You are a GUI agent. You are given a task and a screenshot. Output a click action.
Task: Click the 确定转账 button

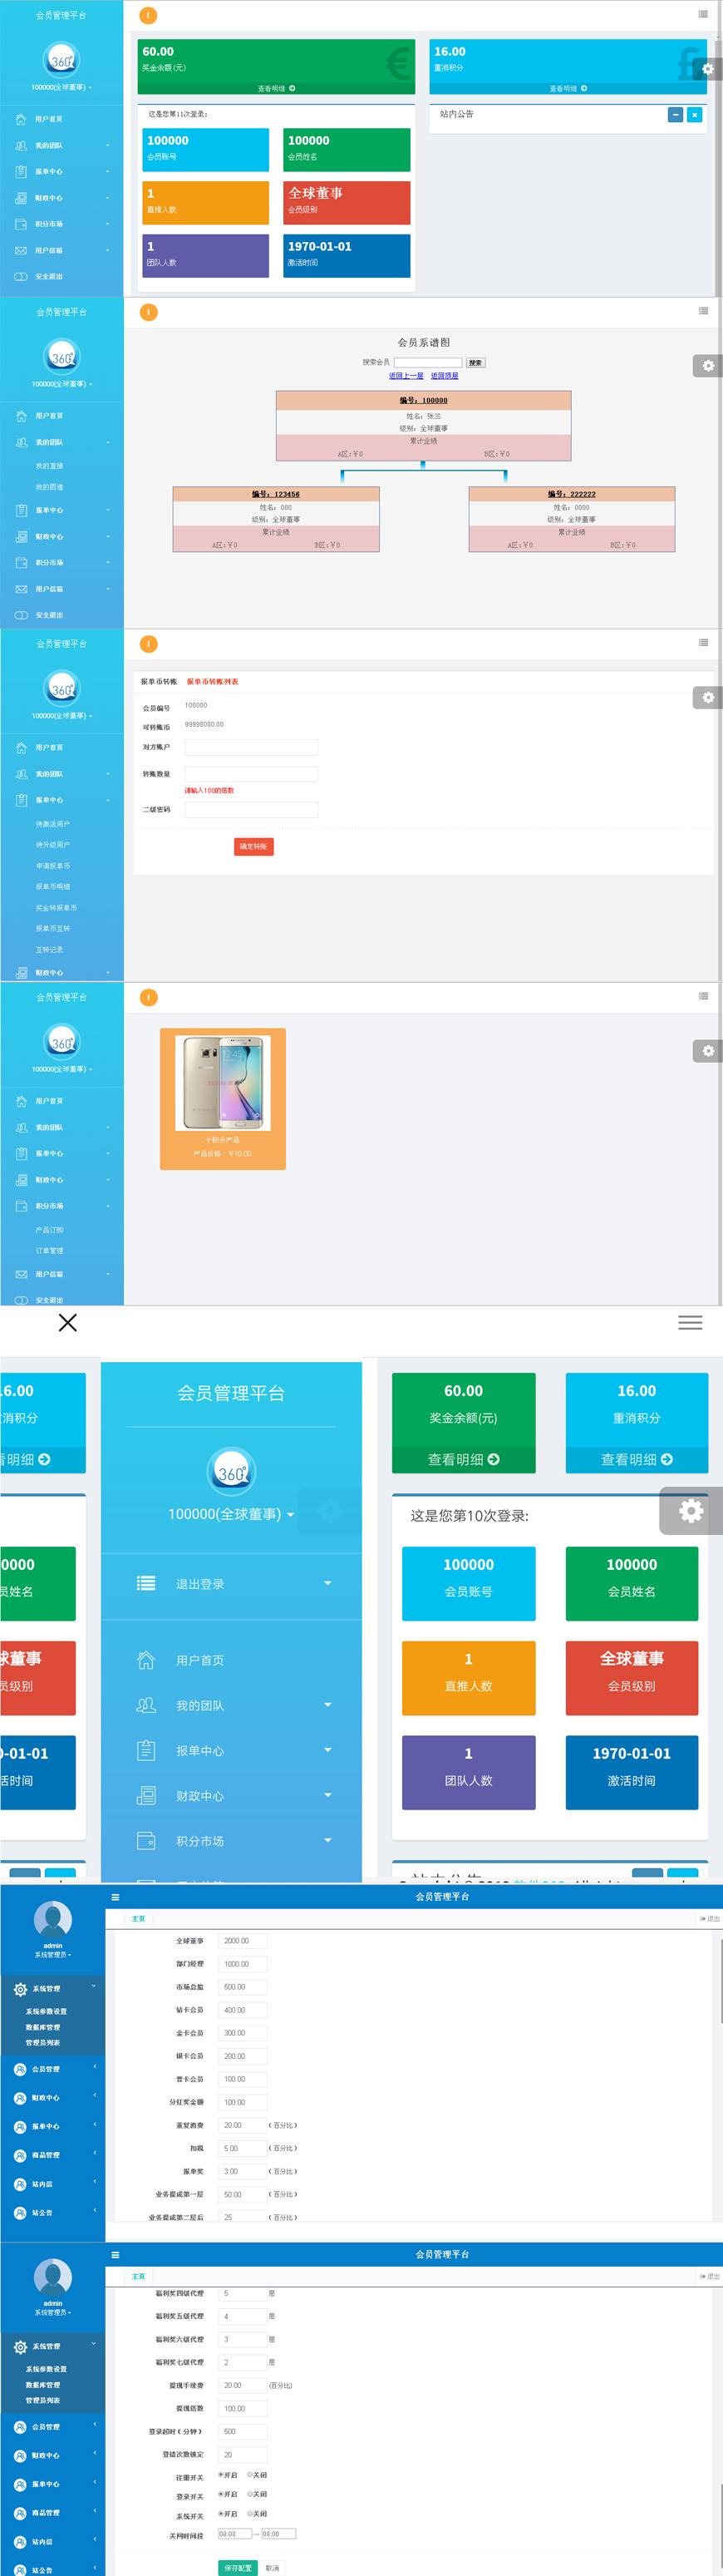[x=253, y=846]
